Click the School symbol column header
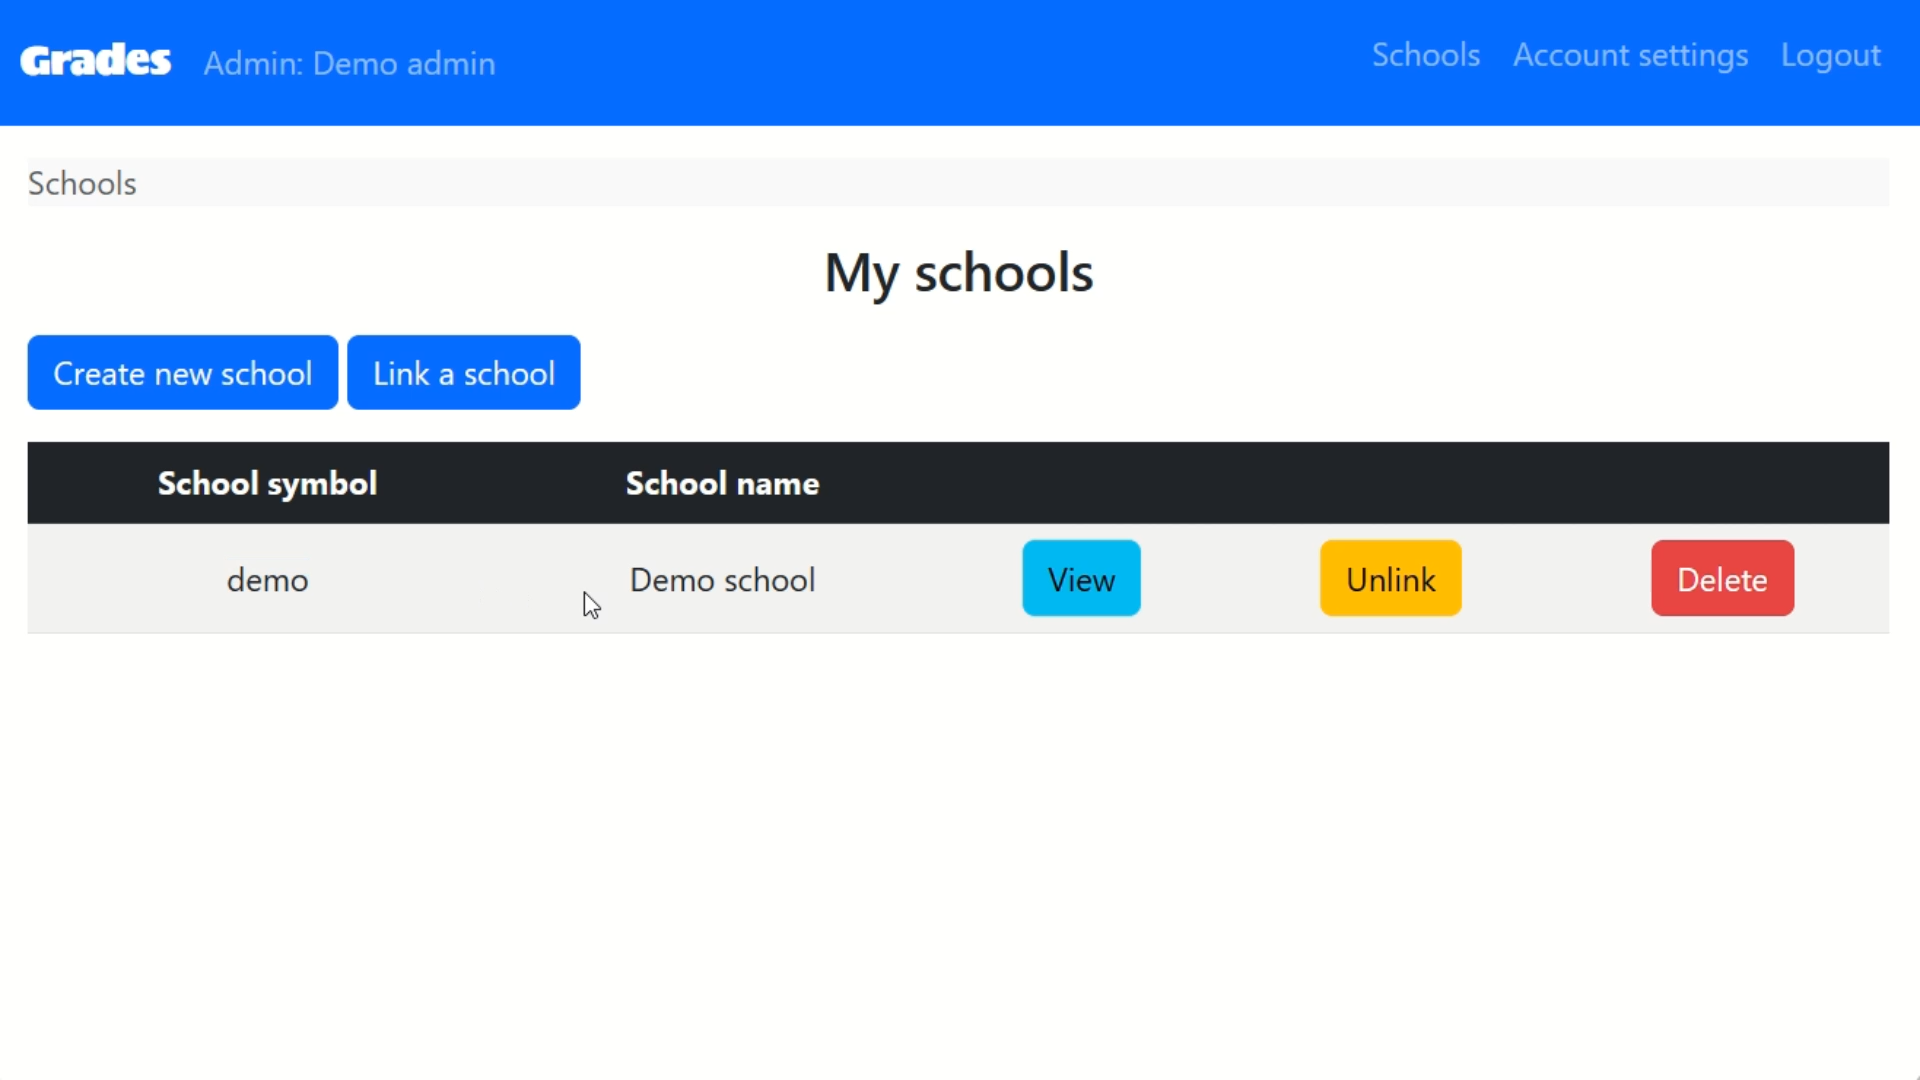 267,484
